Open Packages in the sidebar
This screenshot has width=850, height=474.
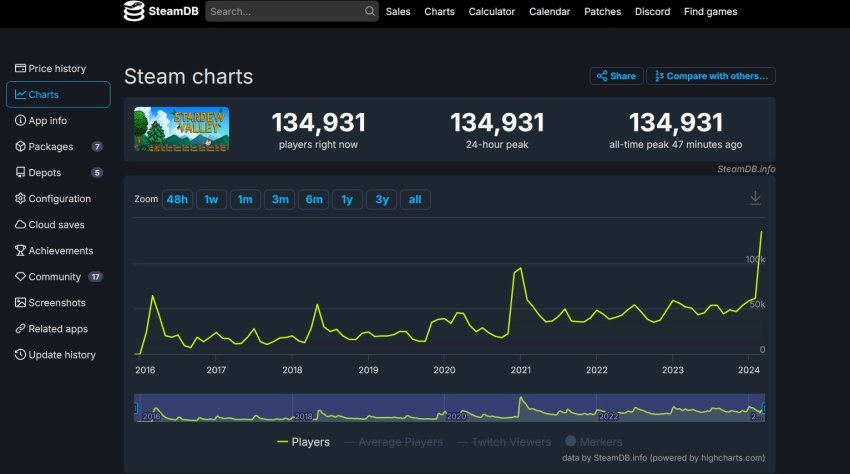[x=50, y=146]
